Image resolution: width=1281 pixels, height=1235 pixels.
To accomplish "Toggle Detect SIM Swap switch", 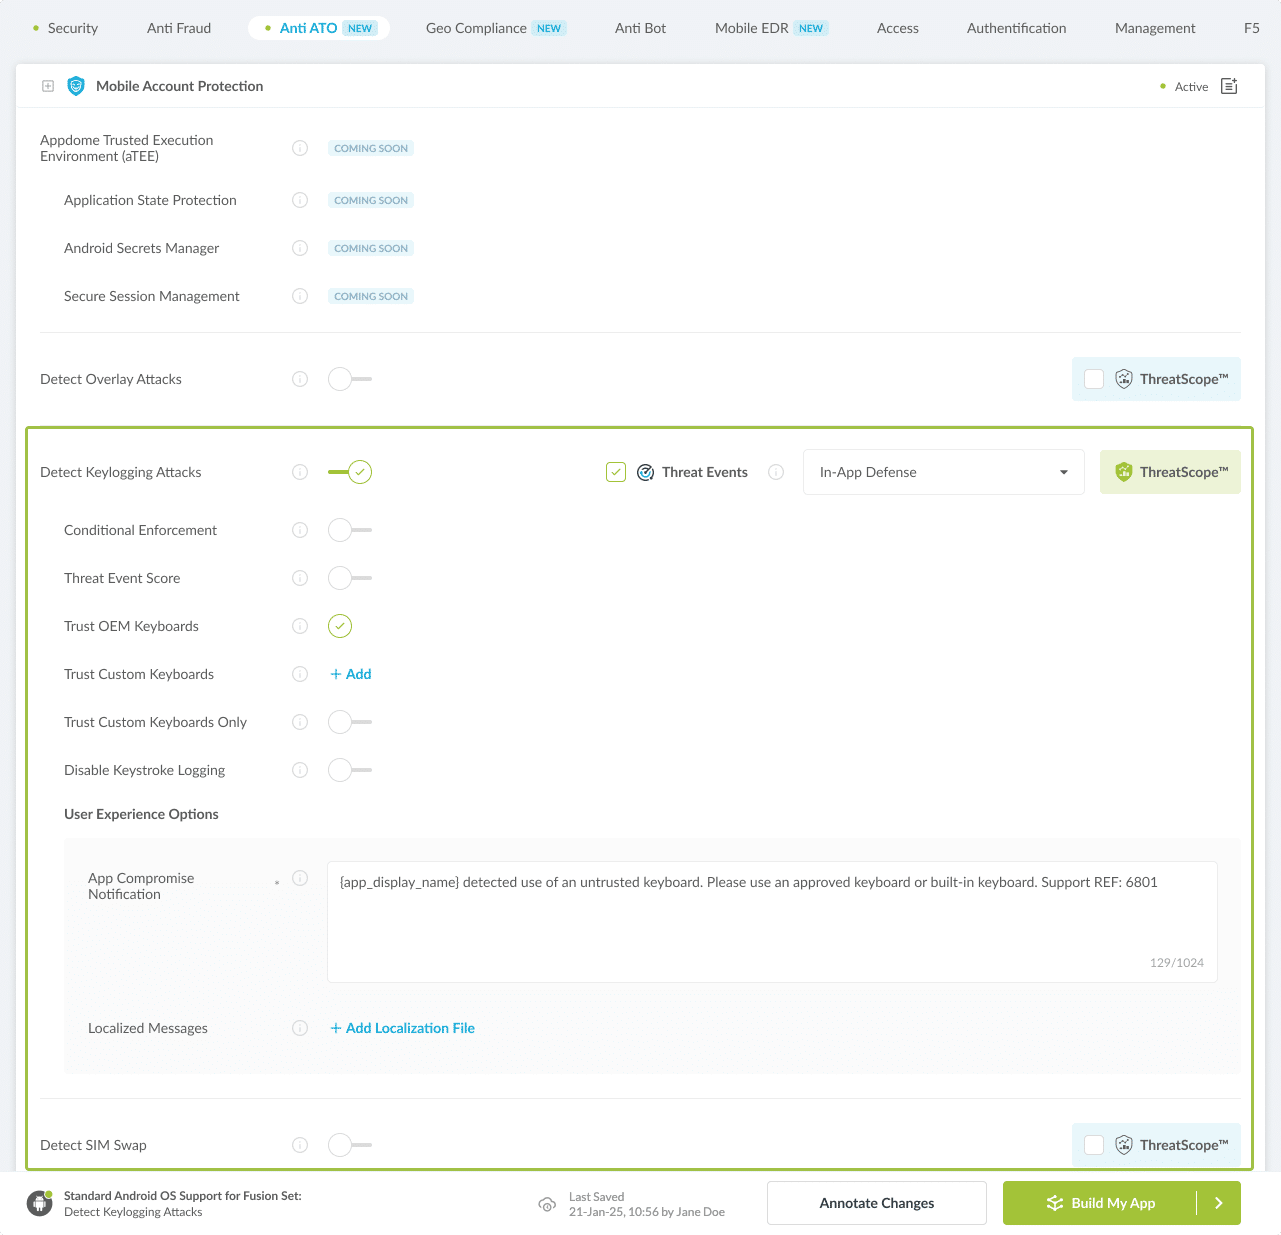I will (350, 1145).
